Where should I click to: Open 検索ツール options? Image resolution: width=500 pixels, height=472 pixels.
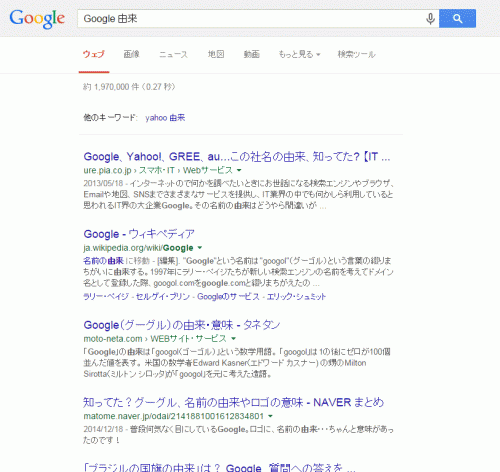pyautogui.click(x=356, y=54)
